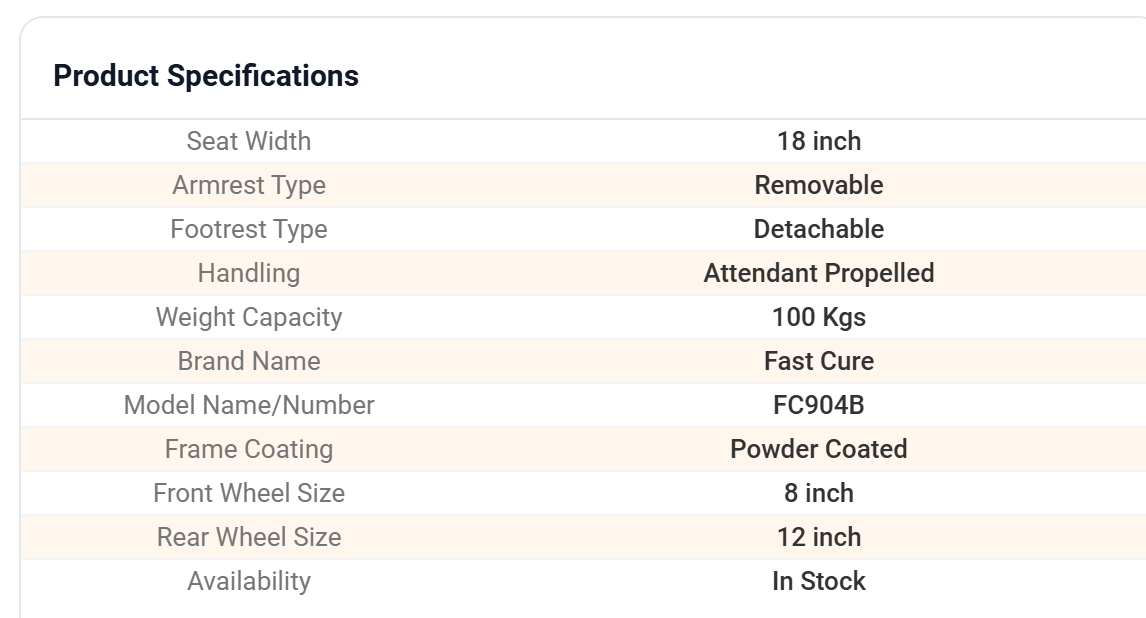Select the 100 Kgs value
Screen dimensions: 1146x618
coord(819,317)
